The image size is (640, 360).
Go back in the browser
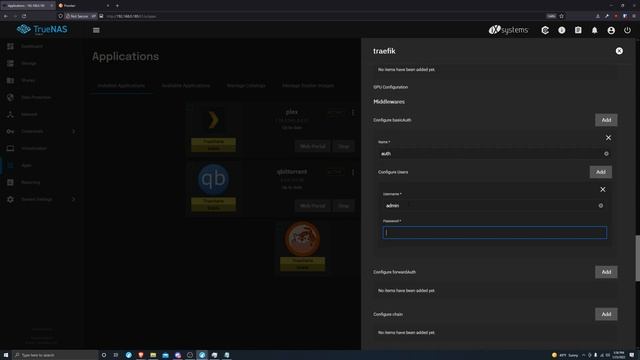point(6,16)
